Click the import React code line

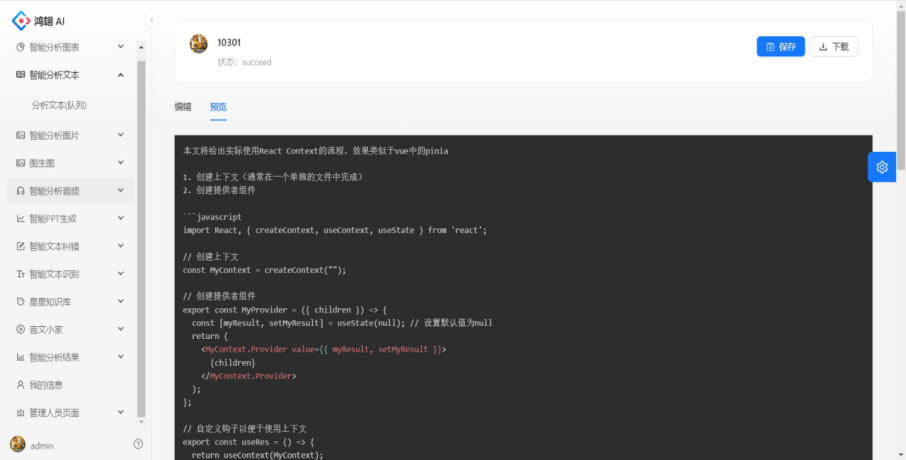(335, 230)
